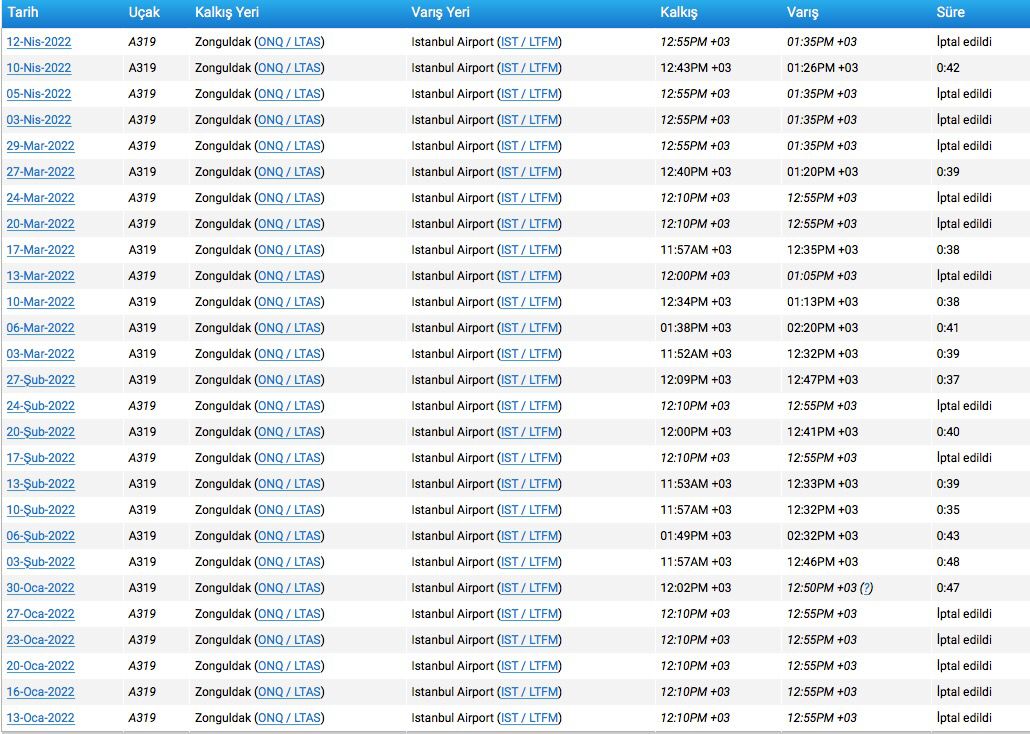Open the 16-Oca-2022 flight date link

(x=41, y=692)
